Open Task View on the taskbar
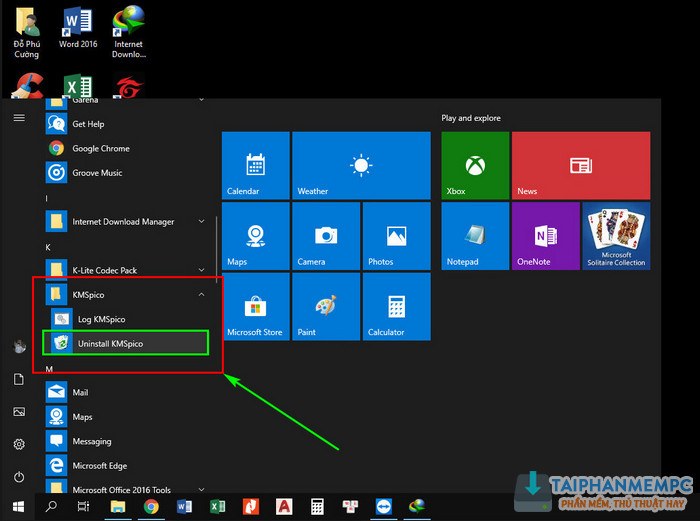This screenshot has height=521, width=700. pyautogui.click(x=83, y=507)
